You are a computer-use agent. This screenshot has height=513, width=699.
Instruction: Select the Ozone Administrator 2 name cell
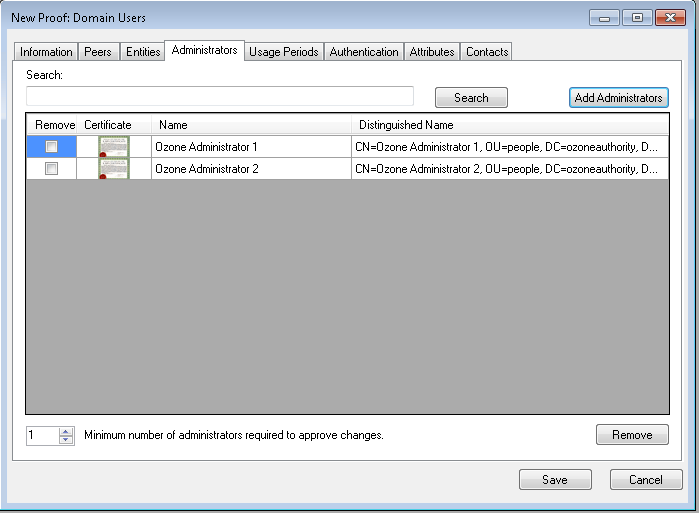click(251, 169)
